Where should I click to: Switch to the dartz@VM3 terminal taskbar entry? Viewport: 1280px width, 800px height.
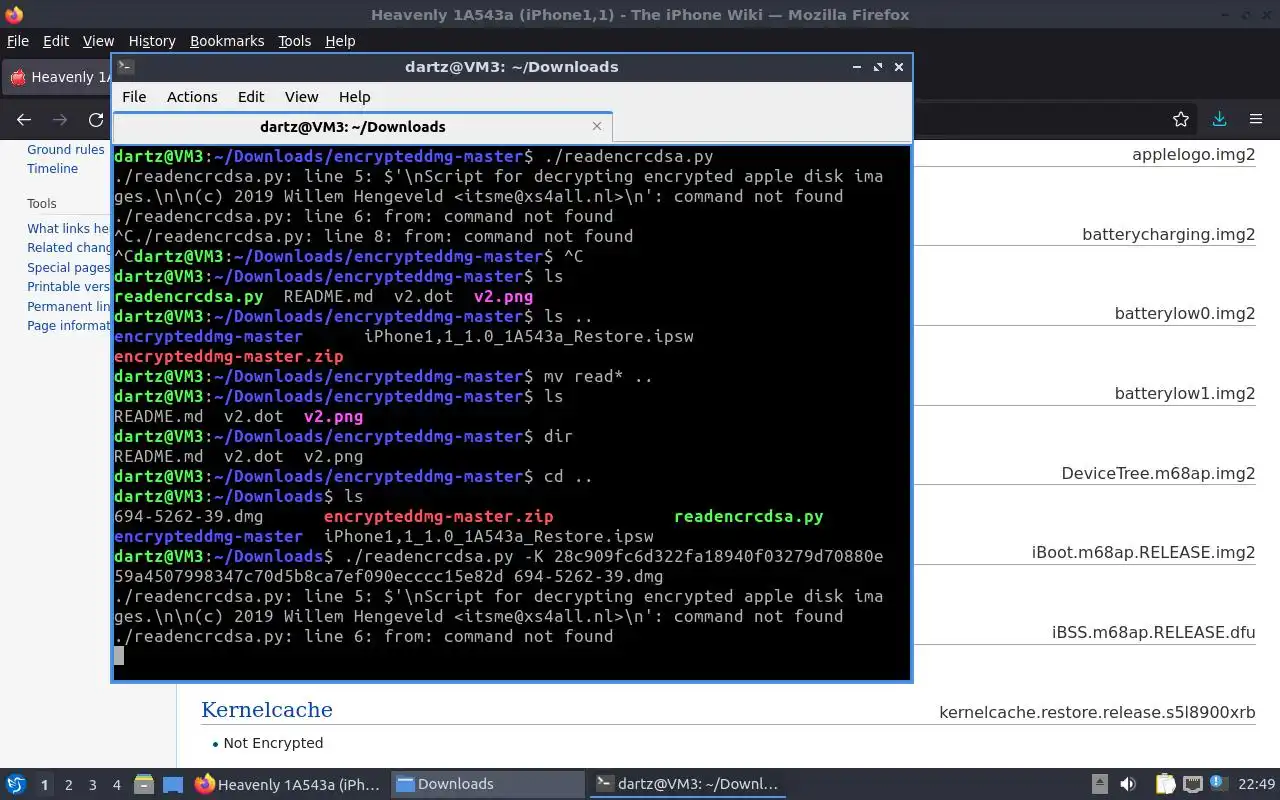(688, 784)
